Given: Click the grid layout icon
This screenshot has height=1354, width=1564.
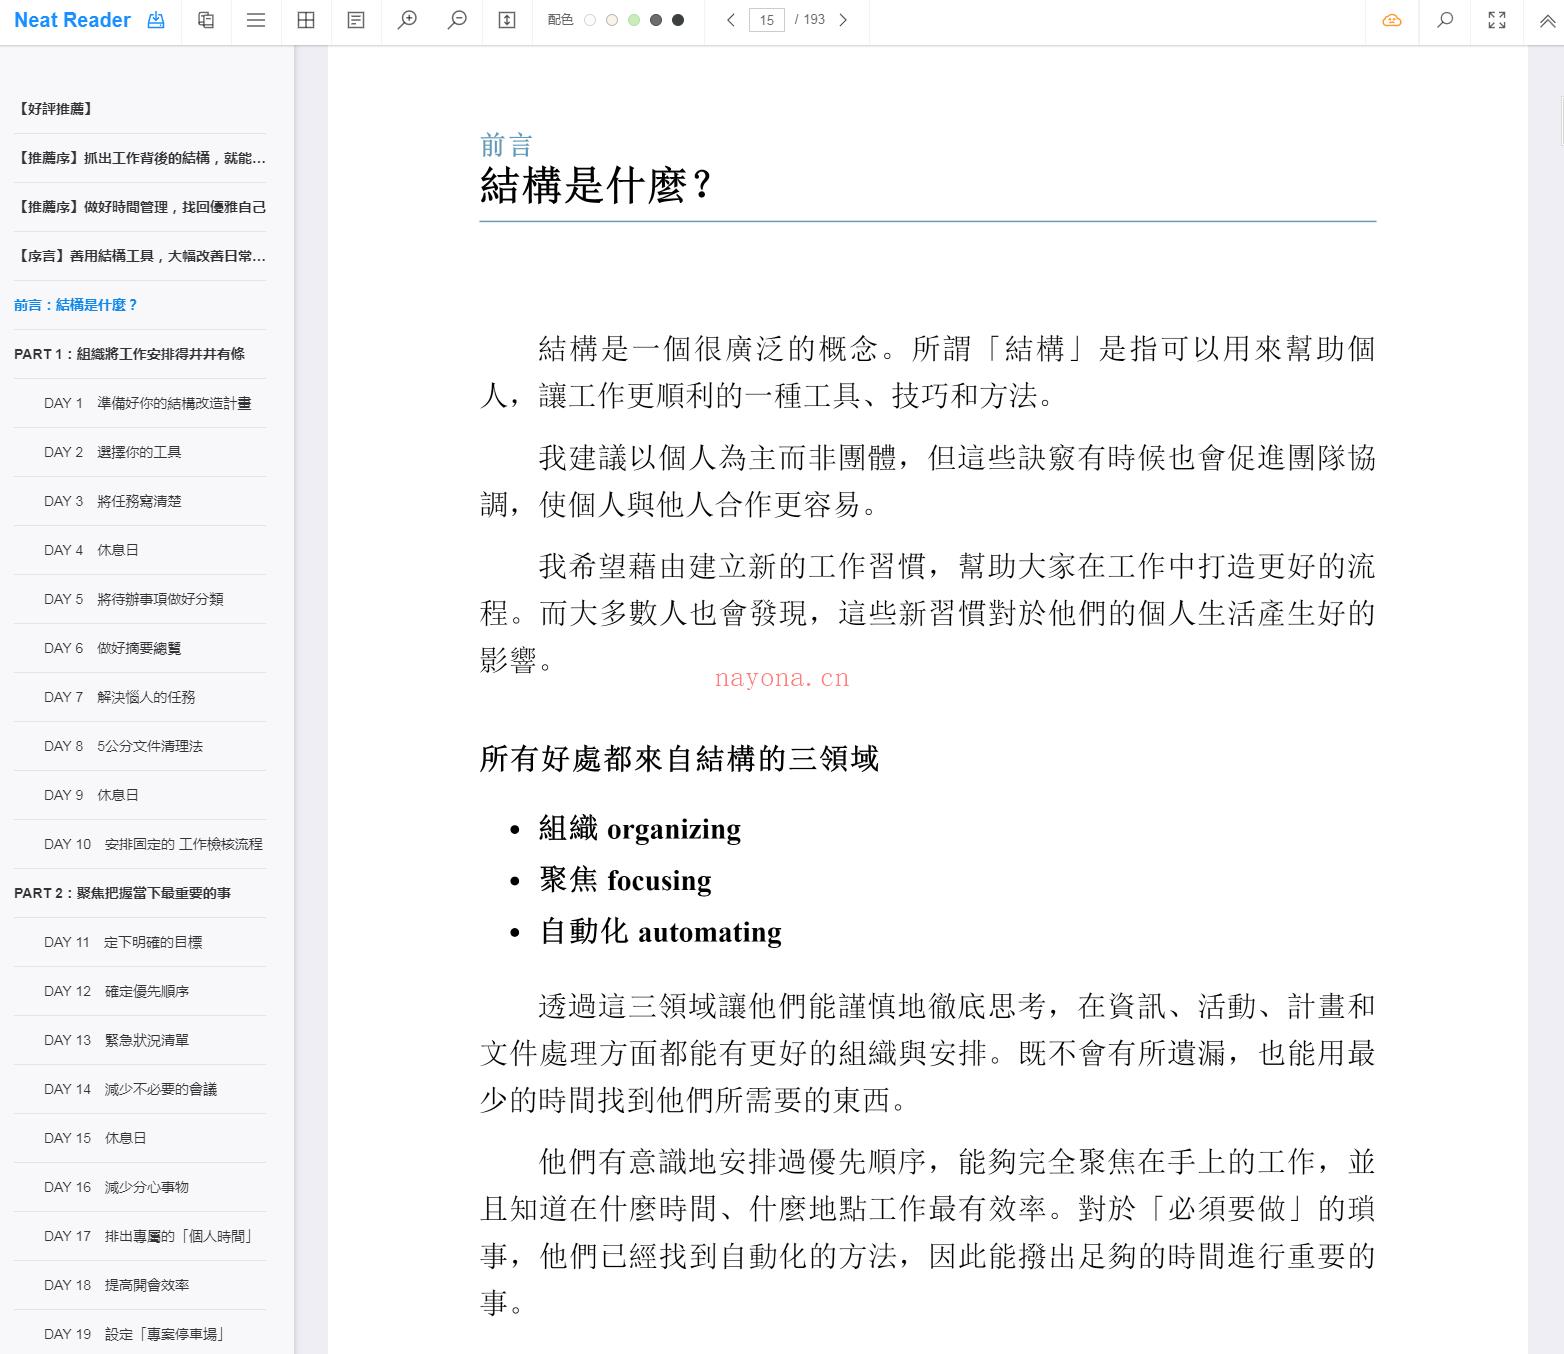Looking at the screenshot, I should click(x=306, y=20).
